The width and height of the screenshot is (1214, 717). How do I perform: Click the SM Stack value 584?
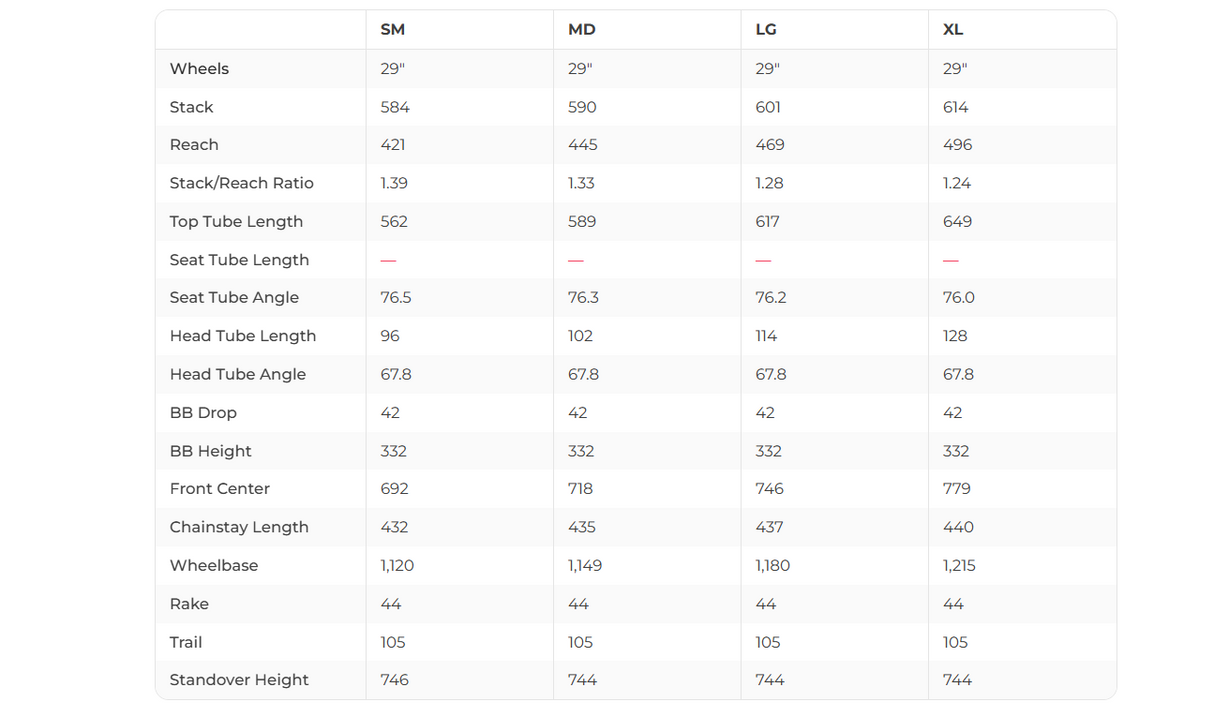coord(395,107)
